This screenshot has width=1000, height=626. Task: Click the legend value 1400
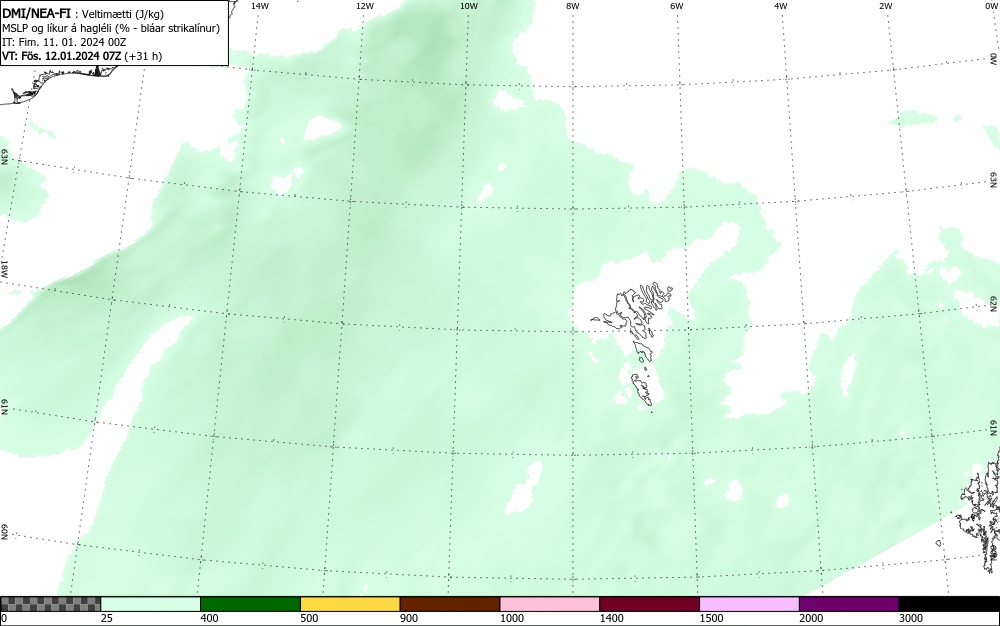click(611, 618)
